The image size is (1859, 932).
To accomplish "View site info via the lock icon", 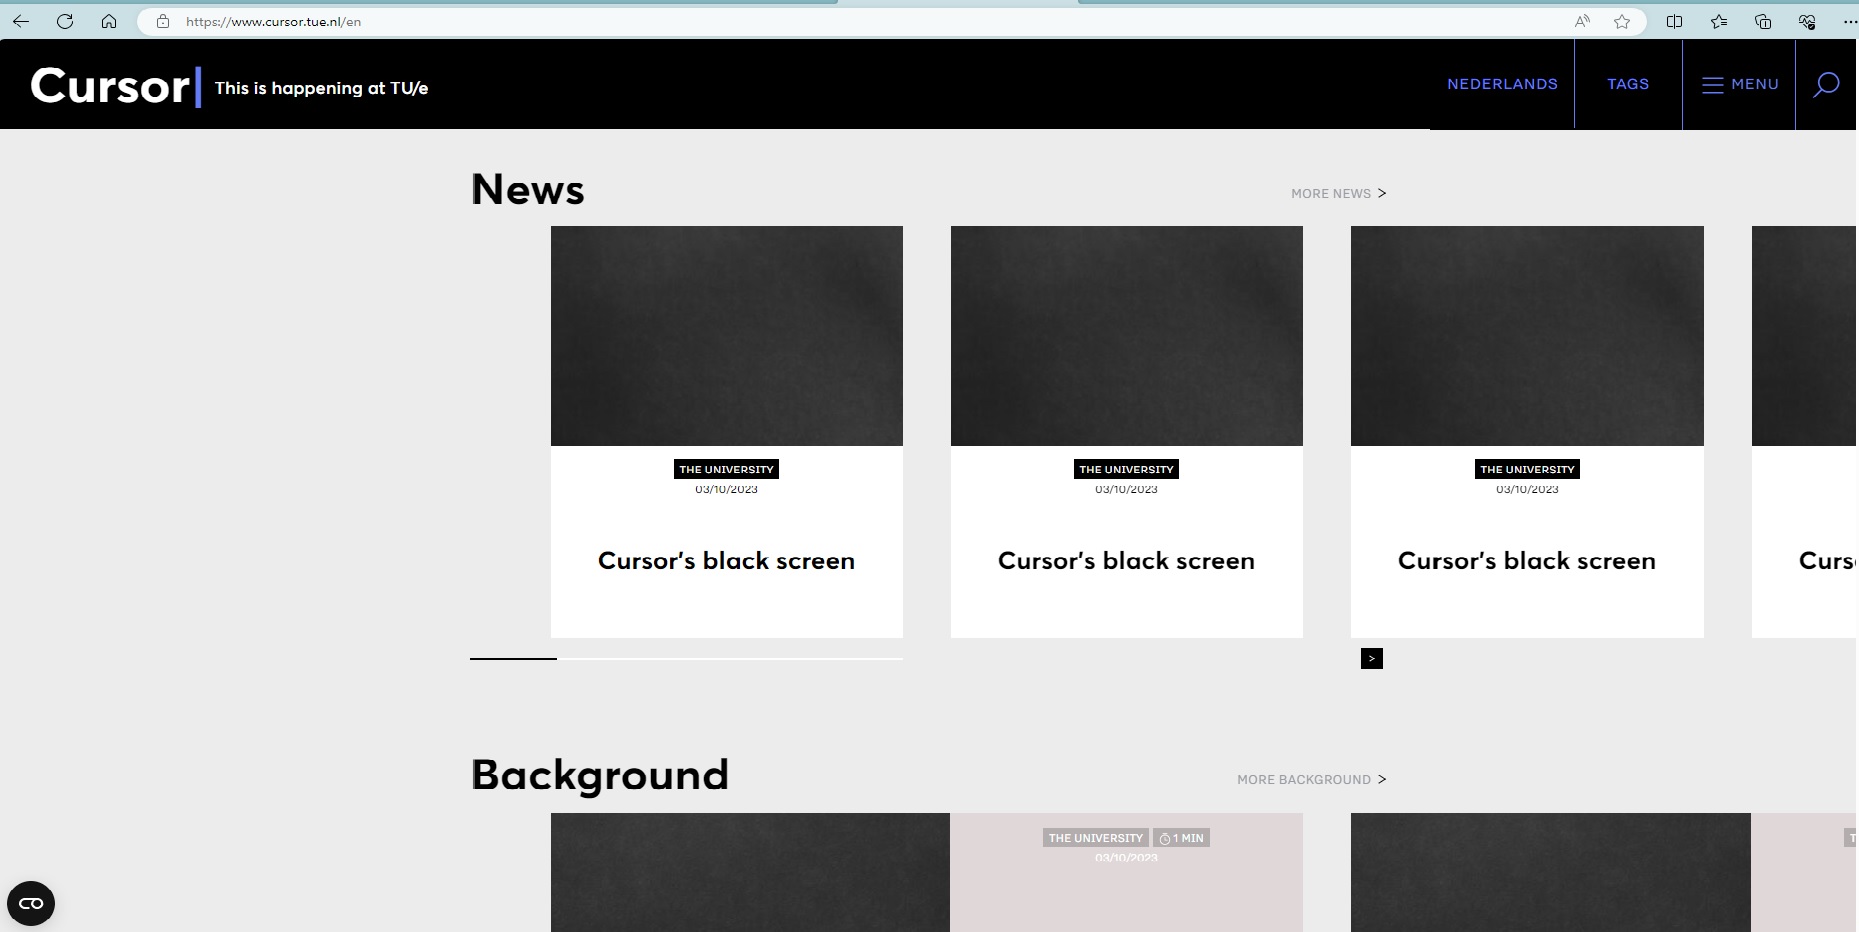I will pyautogui.click(x=163, y=21).
